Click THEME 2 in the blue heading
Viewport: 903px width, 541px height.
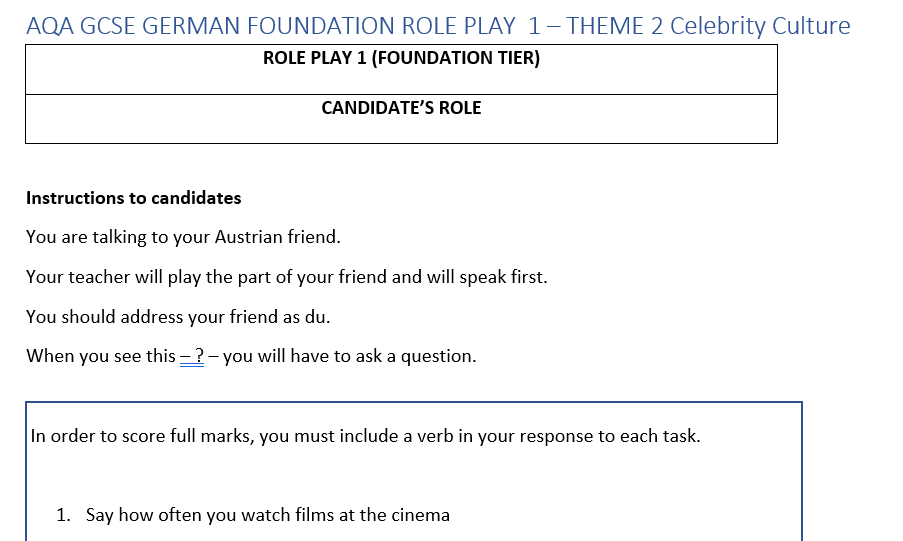pyautogui.click(x=614, y=26)
